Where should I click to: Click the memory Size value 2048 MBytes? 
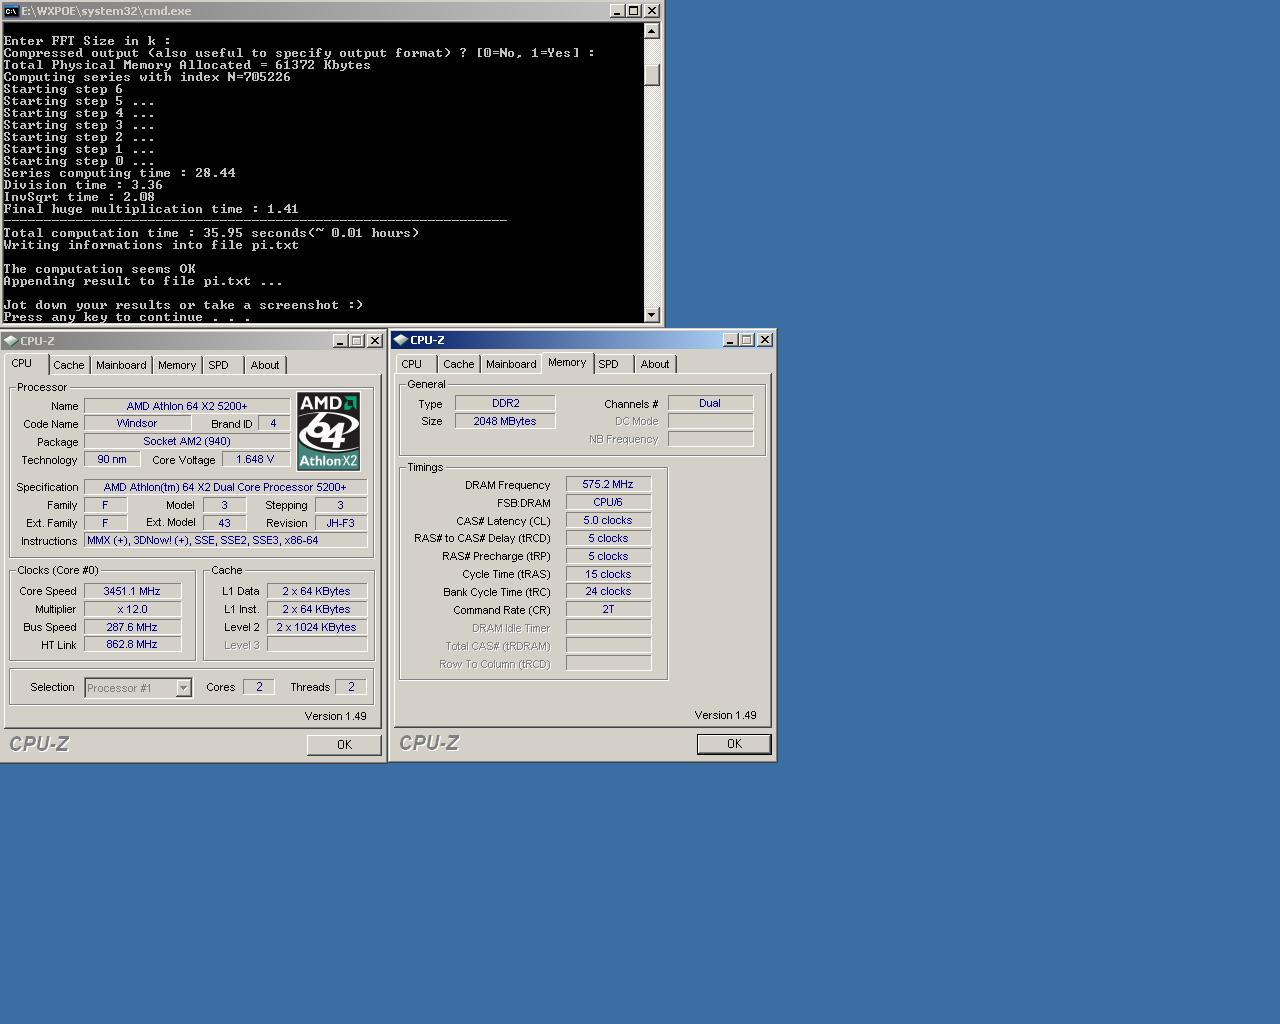point(505,421)
